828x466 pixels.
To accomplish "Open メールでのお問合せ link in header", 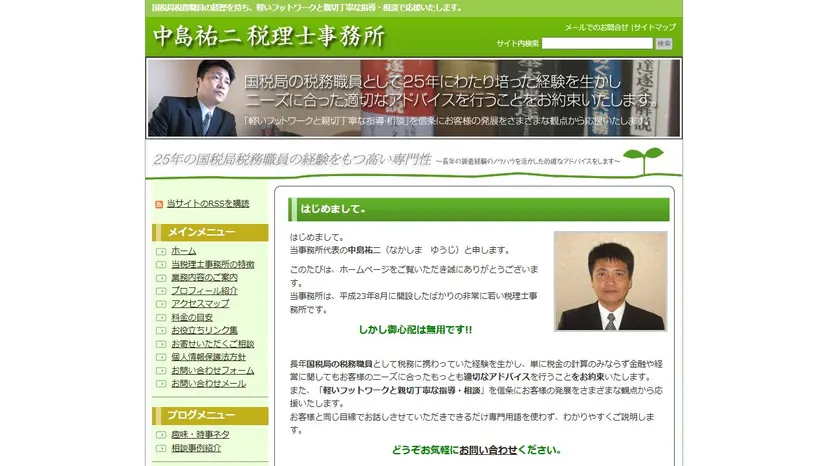I will click(x=596, y=27).
